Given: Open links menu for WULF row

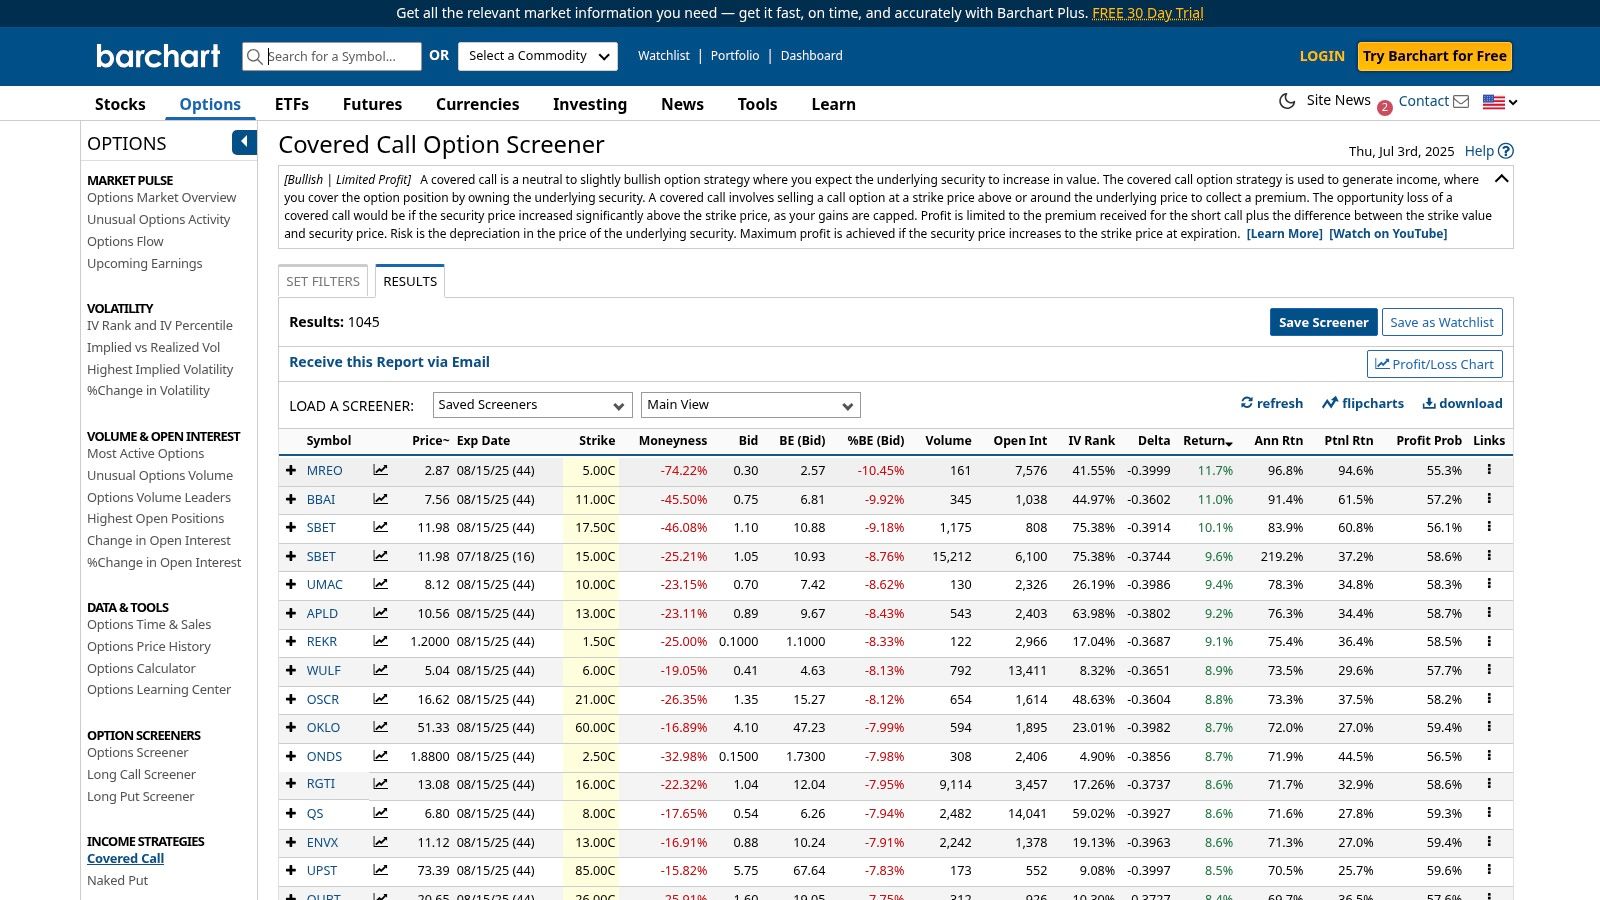Looking at the screenshot, I should pyautogui.click(x=1488, y=669).
